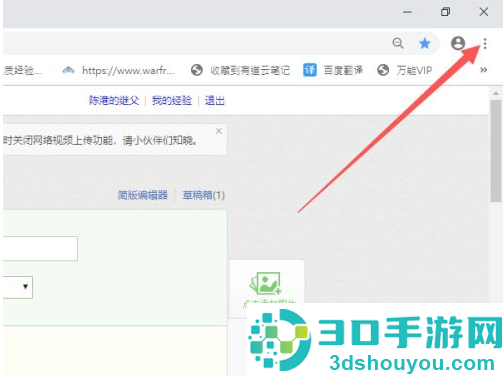Screen dimensions: 503x378
Task: Click the title text input field
Action: tap(40, 248)
